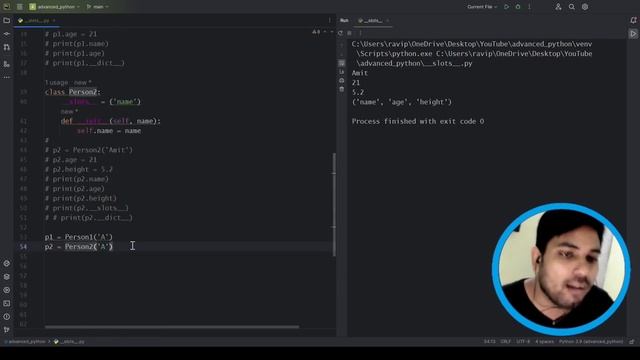This screenshot has height=360, width=640.
Task: Open the Problems tool window
Action: (7, 317)
